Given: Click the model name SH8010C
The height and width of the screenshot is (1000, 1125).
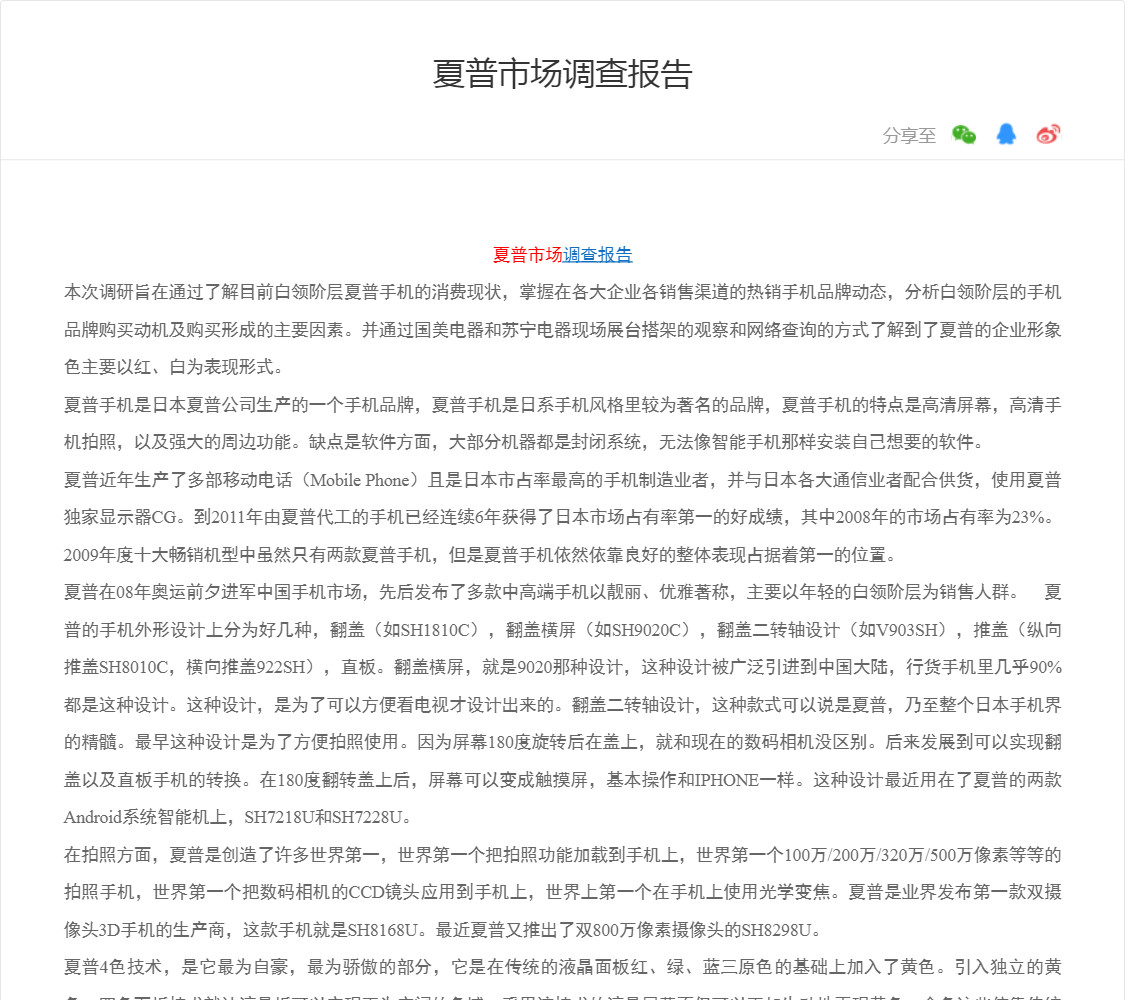Looking at the screenshot, I should (x=133, y=667).
